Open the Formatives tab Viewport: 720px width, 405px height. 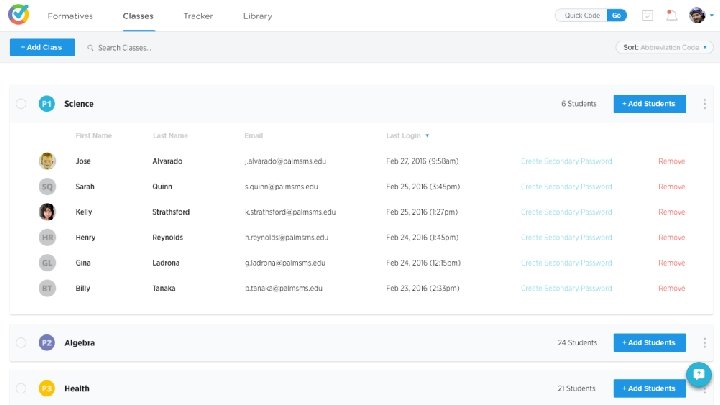pyautogui.click(x=70, y=16)
